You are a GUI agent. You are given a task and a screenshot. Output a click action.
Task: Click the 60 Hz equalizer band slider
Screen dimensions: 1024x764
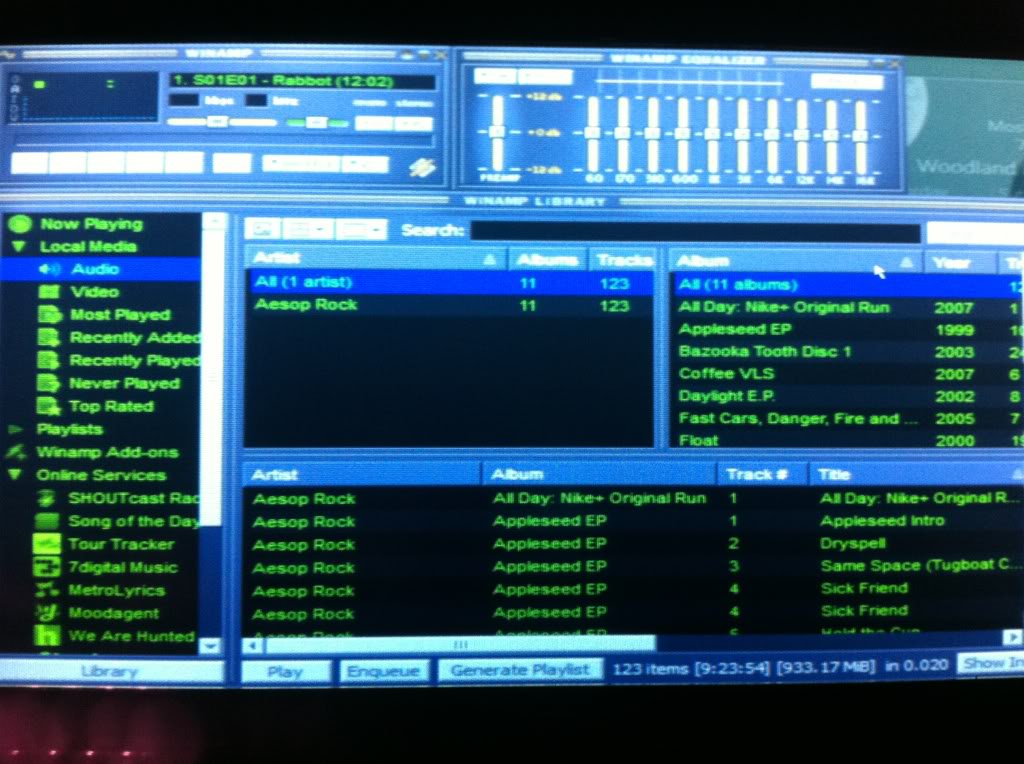point(592,135)
